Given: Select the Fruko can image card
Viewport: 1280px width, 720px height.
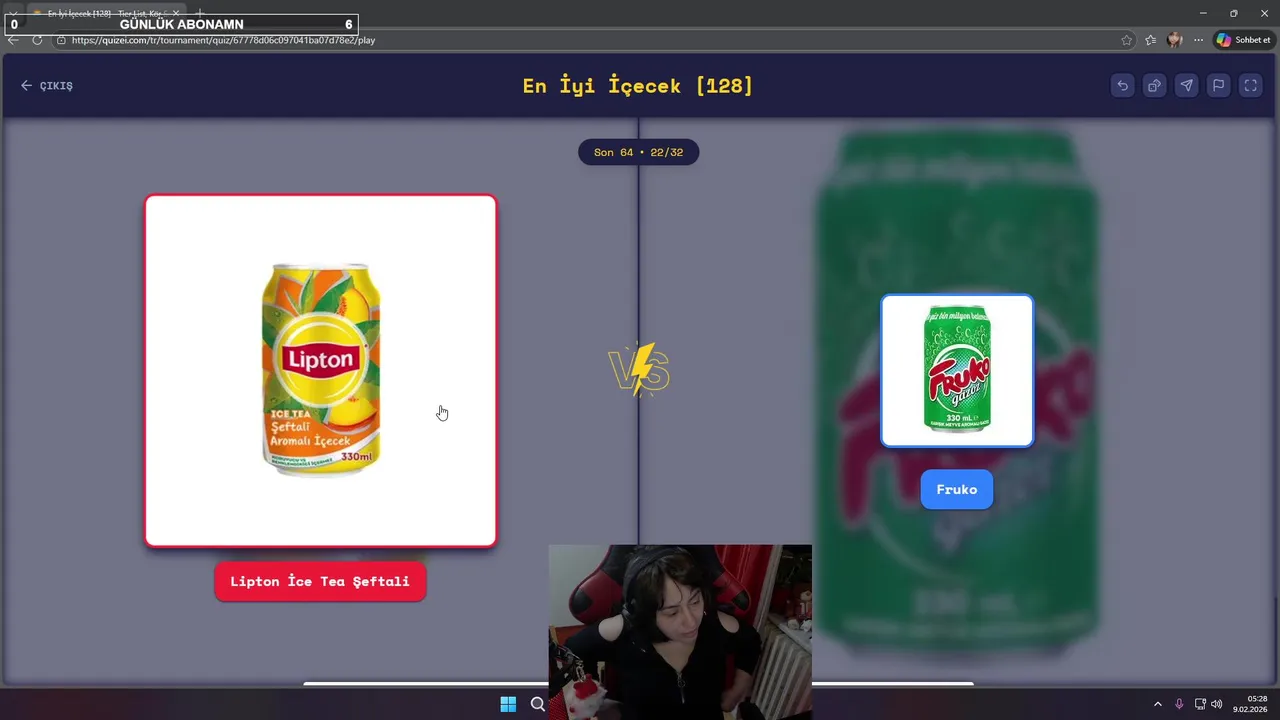Looking at the screenshot, I should point(957,370).
